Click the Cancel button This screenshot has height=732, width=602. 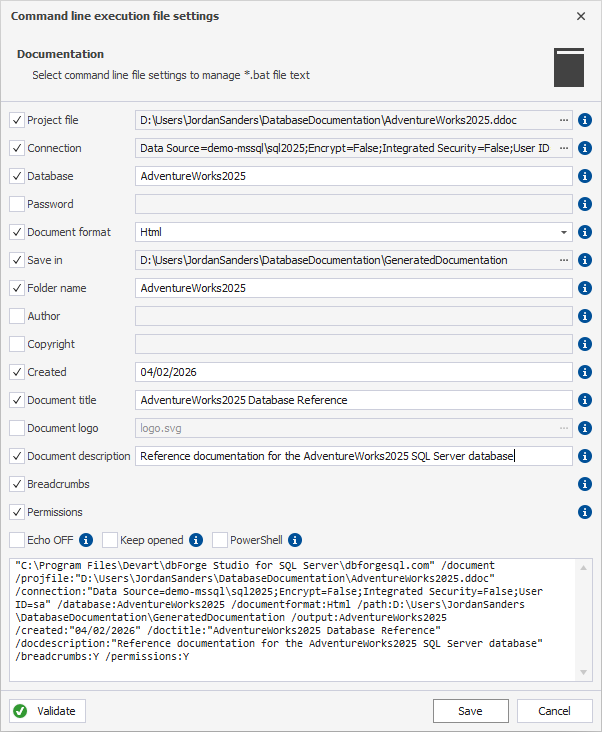[x=555, y=711]
